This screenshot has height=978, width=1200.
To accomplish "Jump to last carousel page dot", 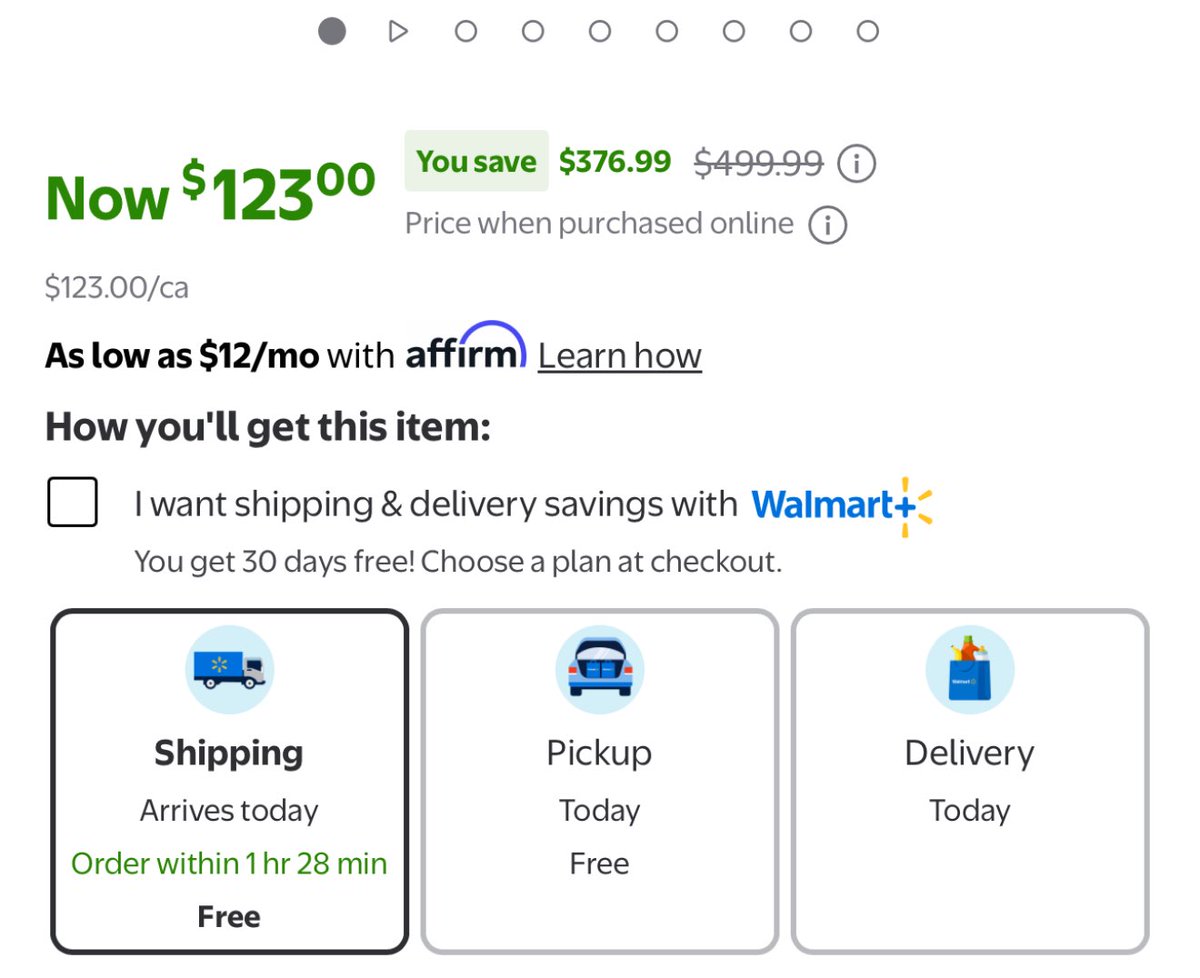I will tap(868, 32).
